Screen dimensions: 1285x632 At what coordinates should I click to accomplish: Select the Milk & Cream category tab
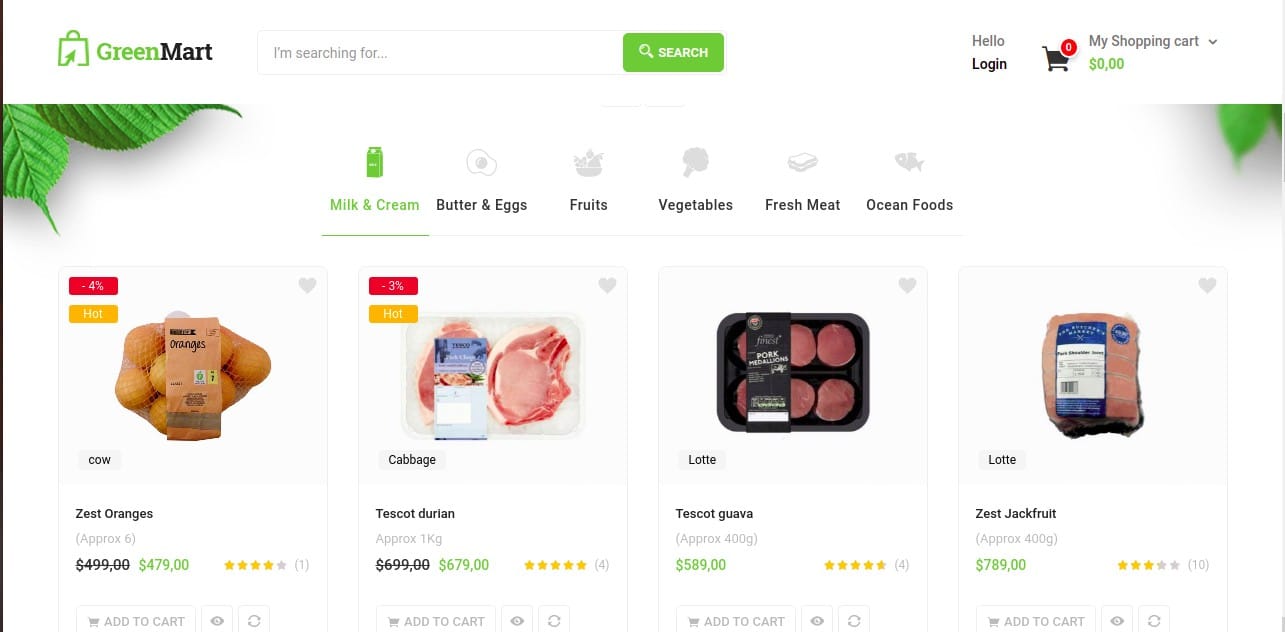pos(374,204)
